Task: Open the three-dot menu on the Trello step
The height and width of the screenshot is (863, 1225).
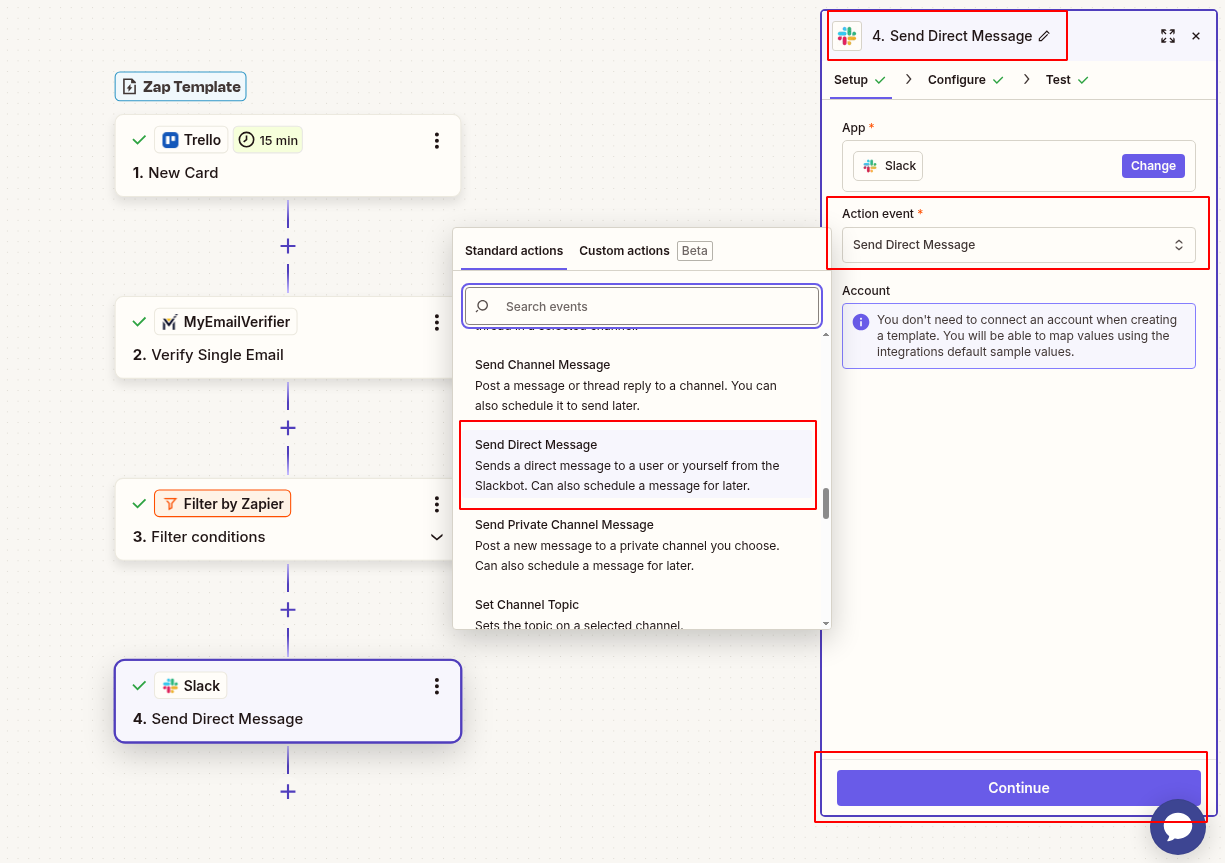Action: pyautogui.click(x=437, y=141)
